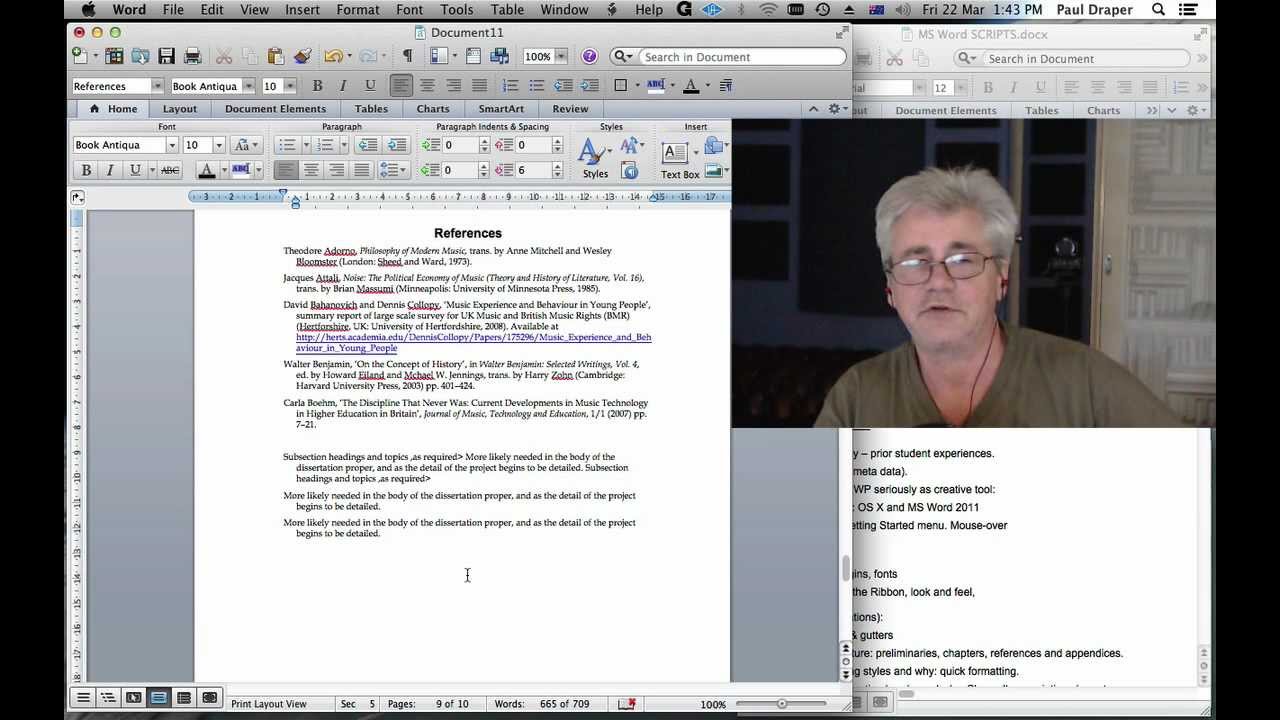The image size is (1280, 720).
Task: Open Word Help purple question icon
Action: pos(589,57)
